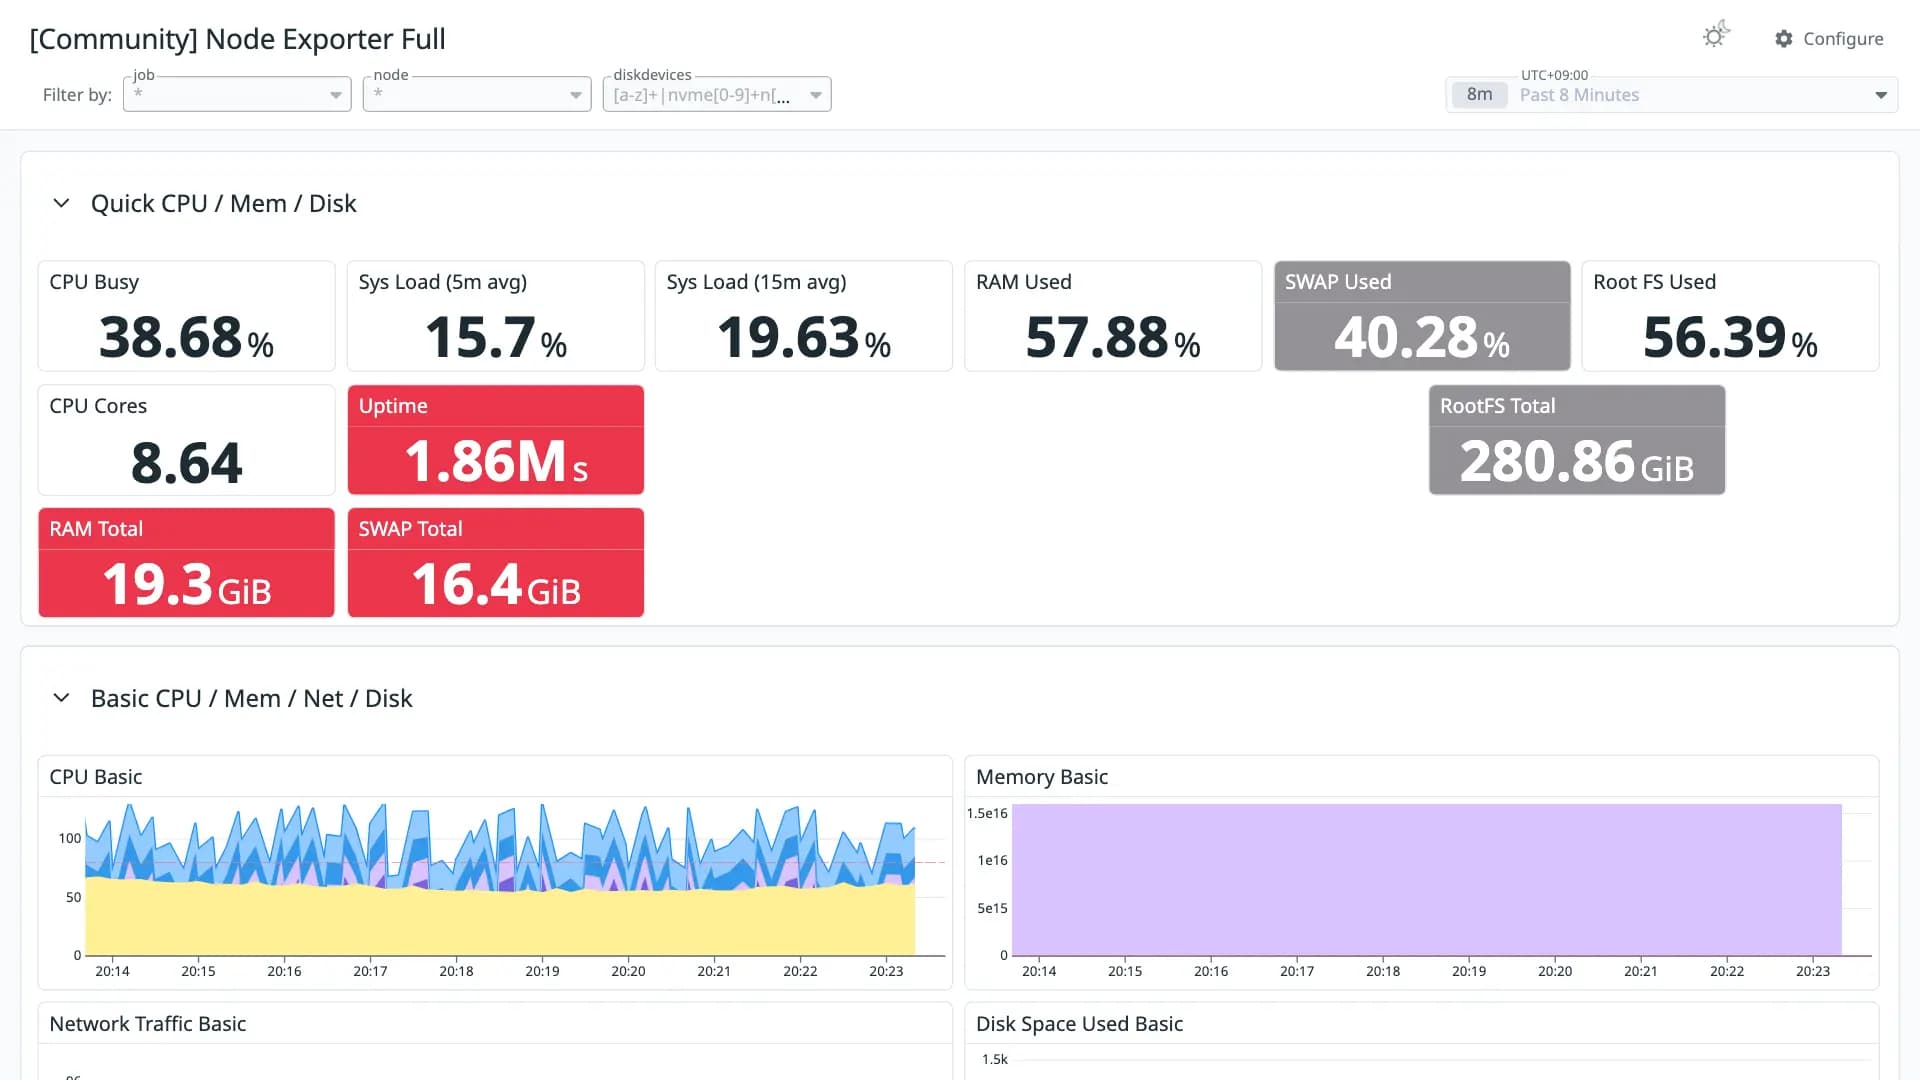Select the SWAP Total widget
The width and height of the screenshot is (1920, 1080).
pos(495,563)
